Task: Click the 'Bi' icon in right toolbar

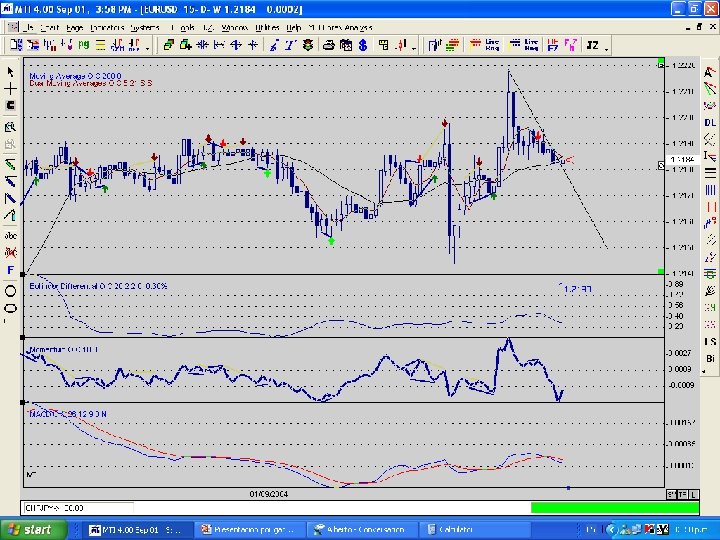Action: click(710, 358)
